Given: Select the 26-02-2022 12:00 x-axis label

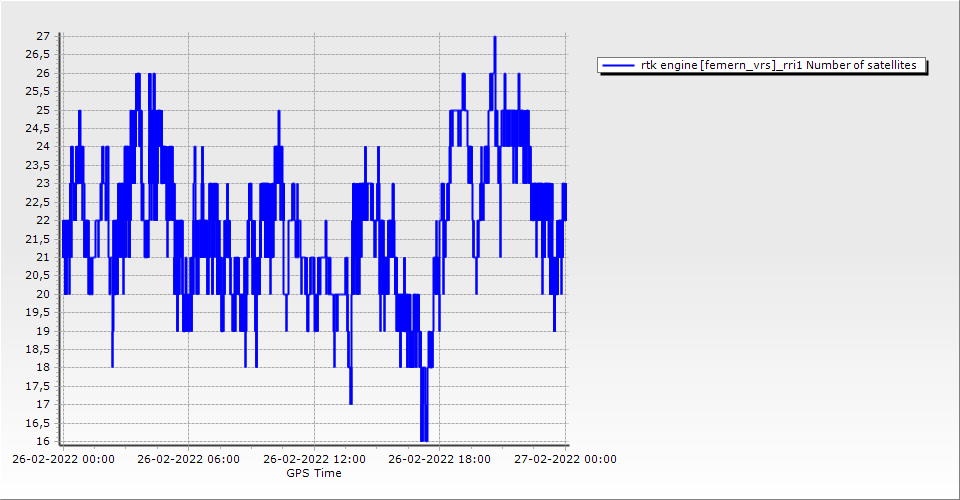Looking at the screenshot, I should click(314, 459).
